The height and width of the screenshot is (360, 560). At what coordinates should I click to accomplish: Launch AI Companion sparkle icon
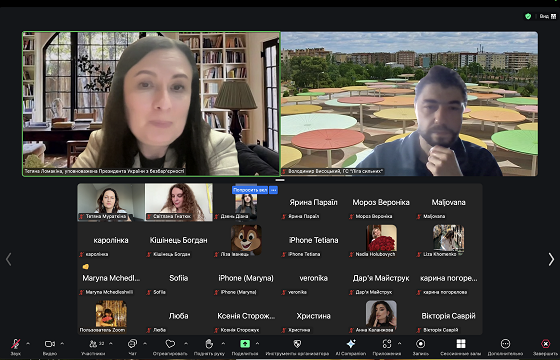click(x=351, y=344)
